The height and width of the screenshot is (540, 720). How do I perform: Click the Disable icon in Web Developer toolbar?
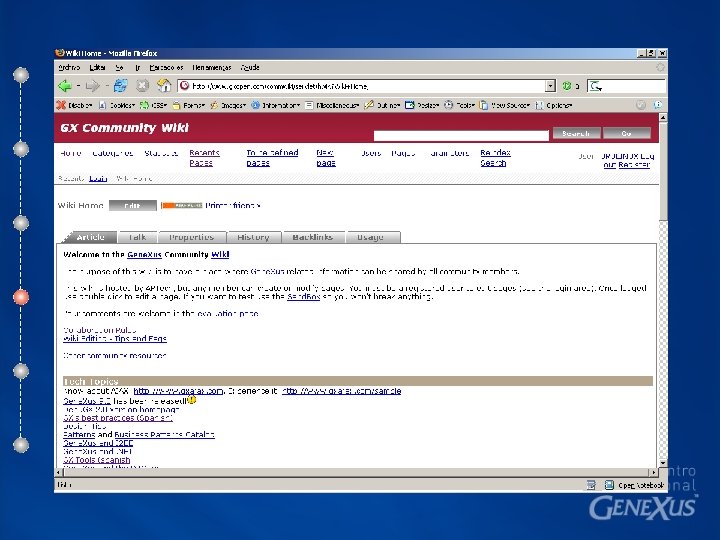(x=61, y=105)
